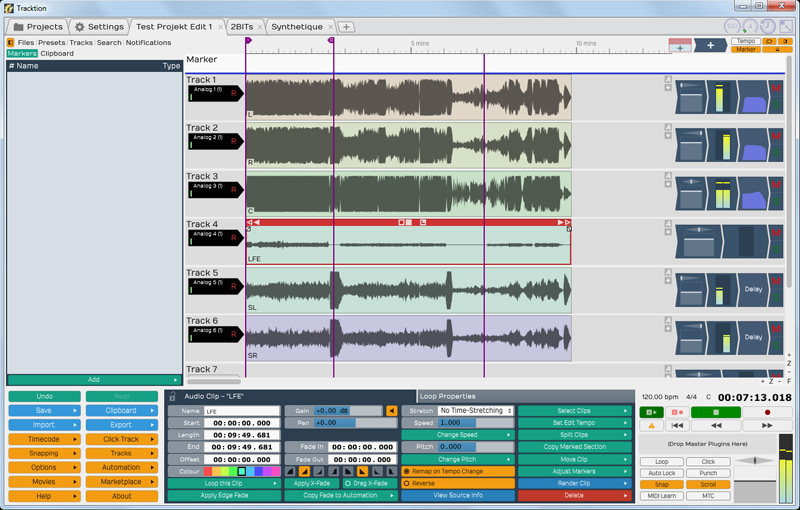Image resolution: width=800 pixels, height=510 pixels.
Task: Expand the Export menu button
Action: click(122, 424)
